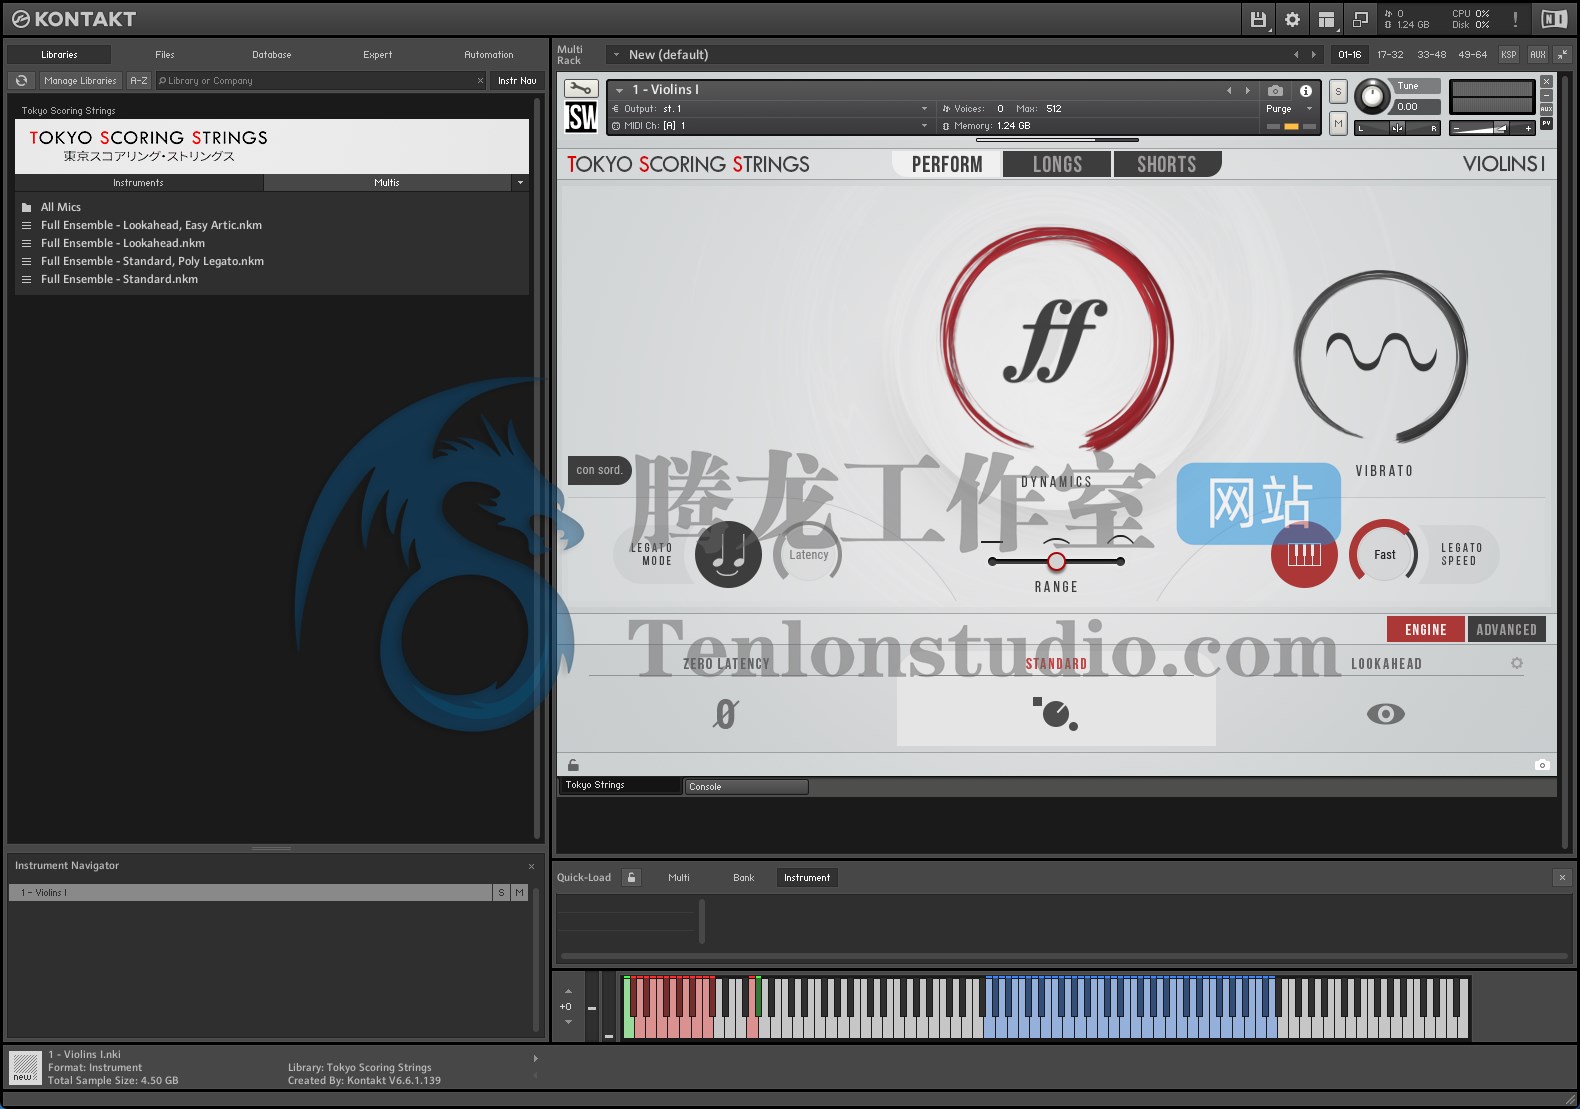Open the Kontakt save menu icon
The height and width of the screenshot is (1109, 1580).
(x=1258, y=19)
